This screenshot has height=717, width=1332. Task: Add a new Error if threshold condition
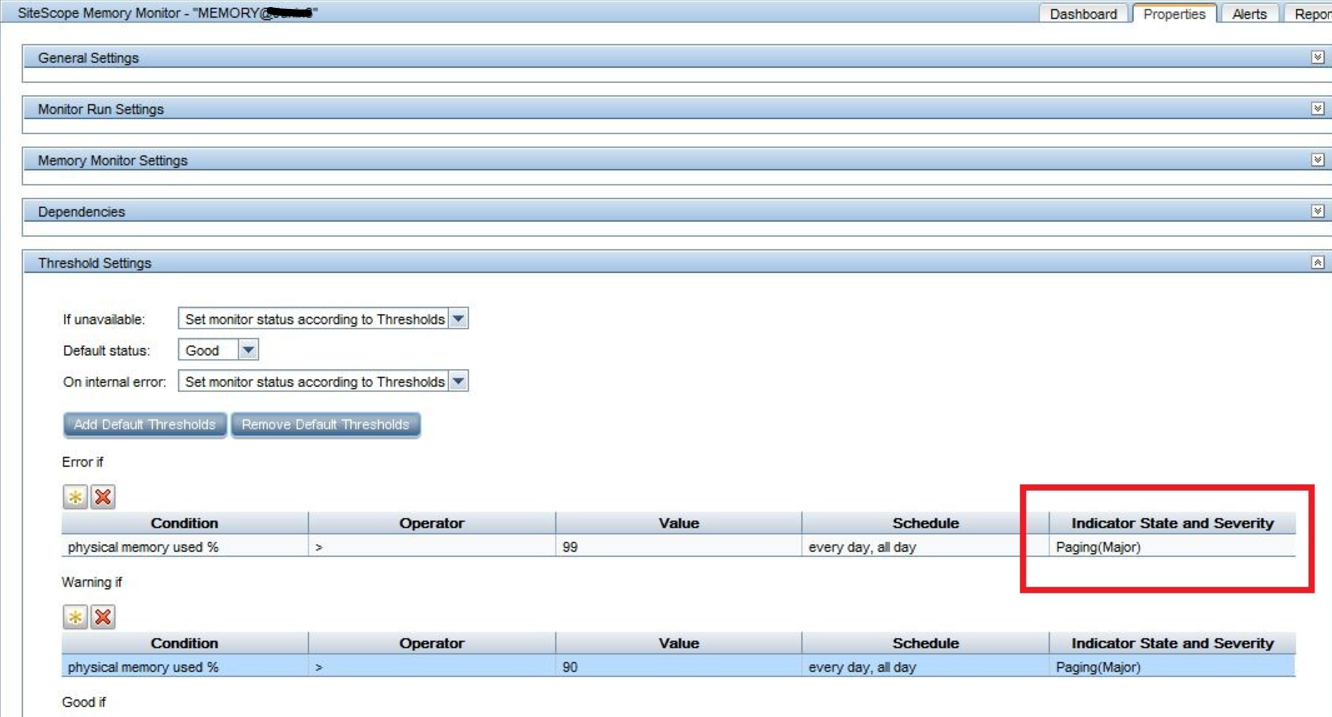point(75,496)
